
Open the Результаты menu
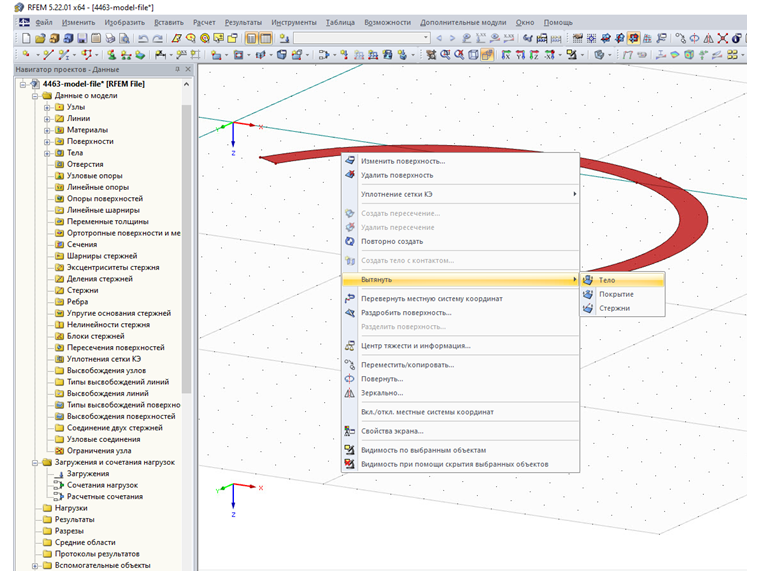pyautogui.click(x=243, y=22)
